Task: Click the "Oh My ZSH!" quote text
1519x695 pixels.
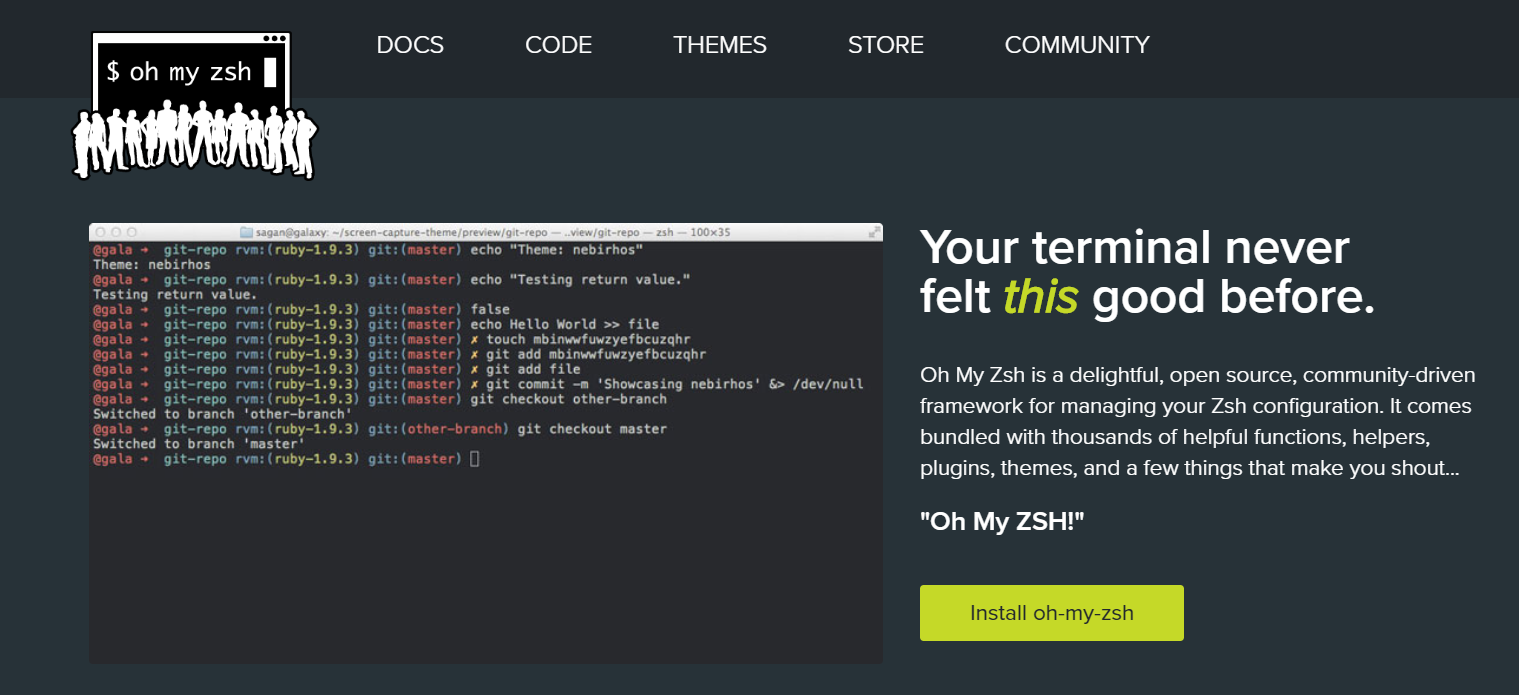Action: pos(1002,521)
